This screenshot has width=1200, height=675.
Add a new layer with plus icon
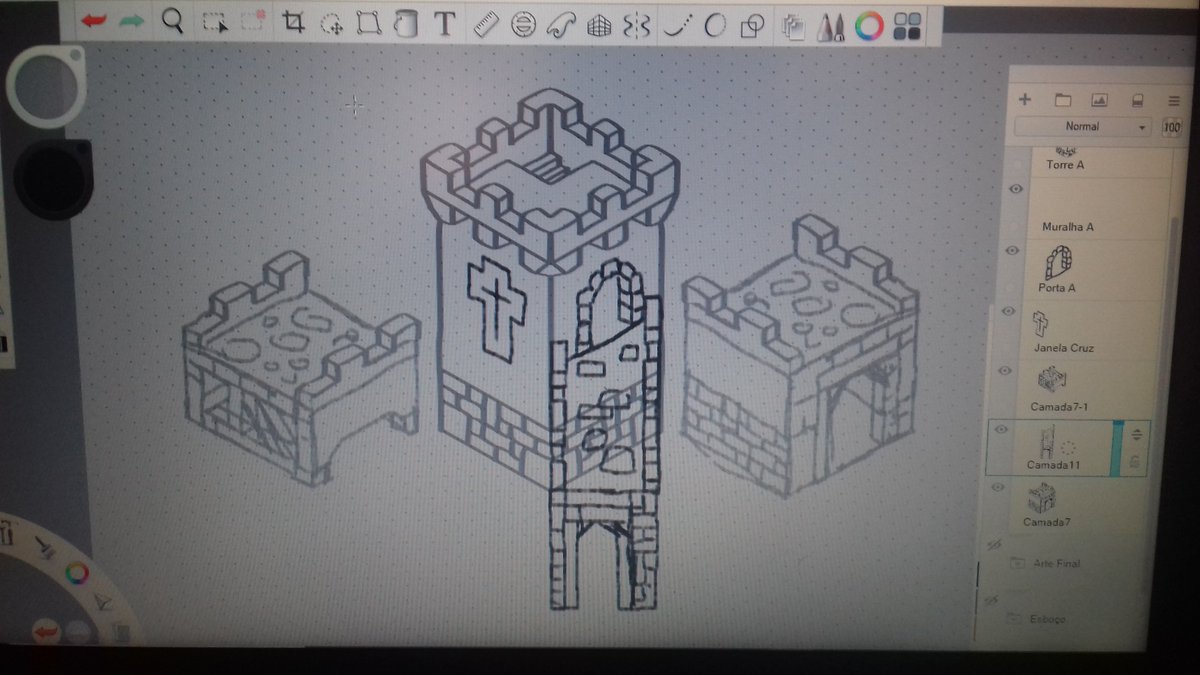click(1024, 100)
